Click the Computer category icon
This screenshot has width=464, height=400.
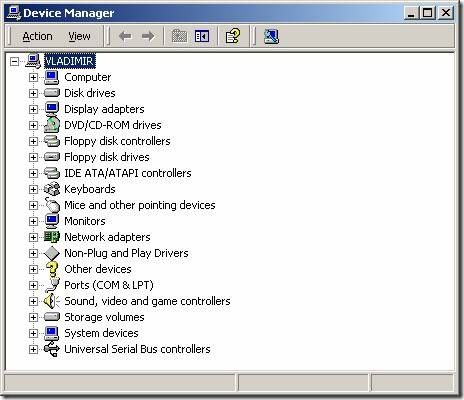pos(52,77)
